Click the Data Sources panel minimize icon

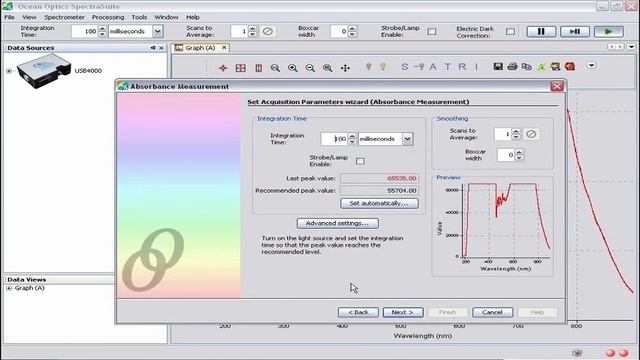pyautogui.click(x=153, y=48)
